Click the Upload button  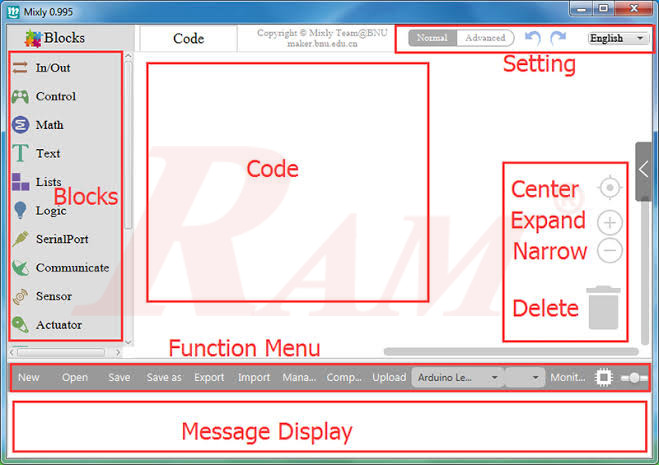(389, 378)
